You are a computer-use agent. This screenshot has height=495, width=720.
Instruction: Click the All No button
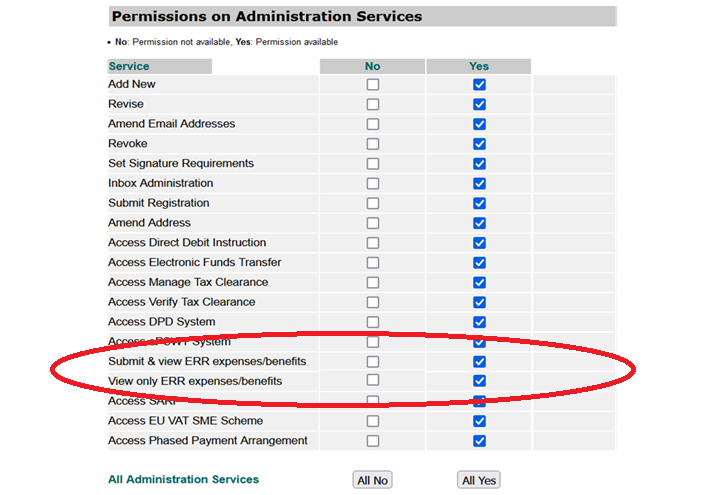click(x=372, y=480)
